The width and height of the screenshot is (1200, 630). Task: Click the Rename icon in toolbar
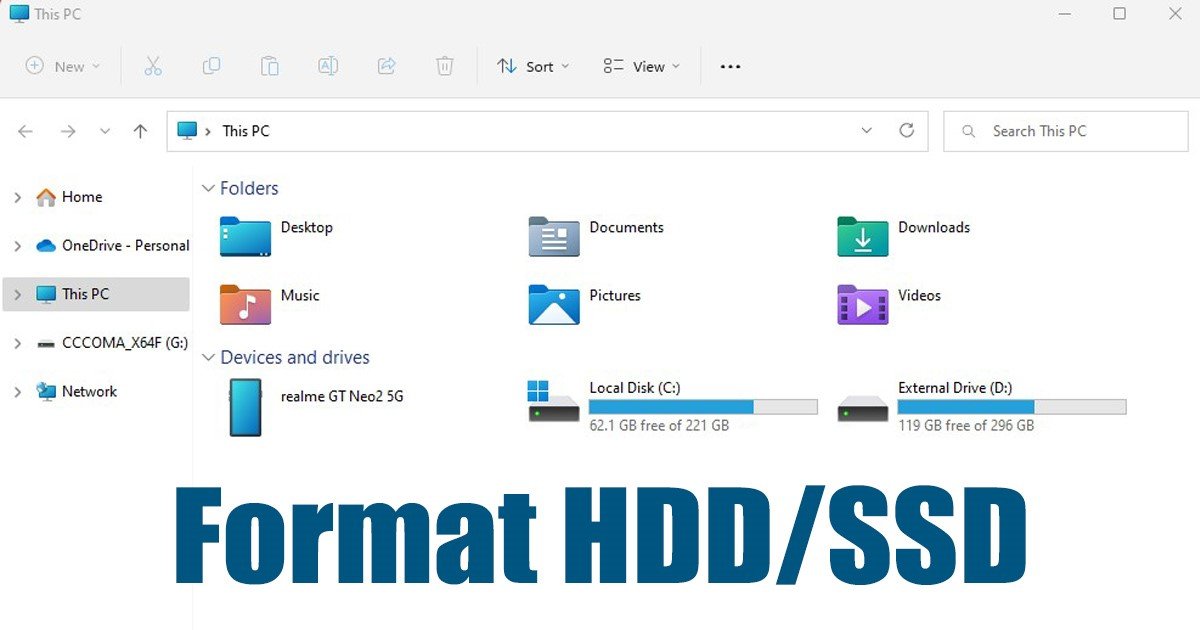click(x=327, y=66)
